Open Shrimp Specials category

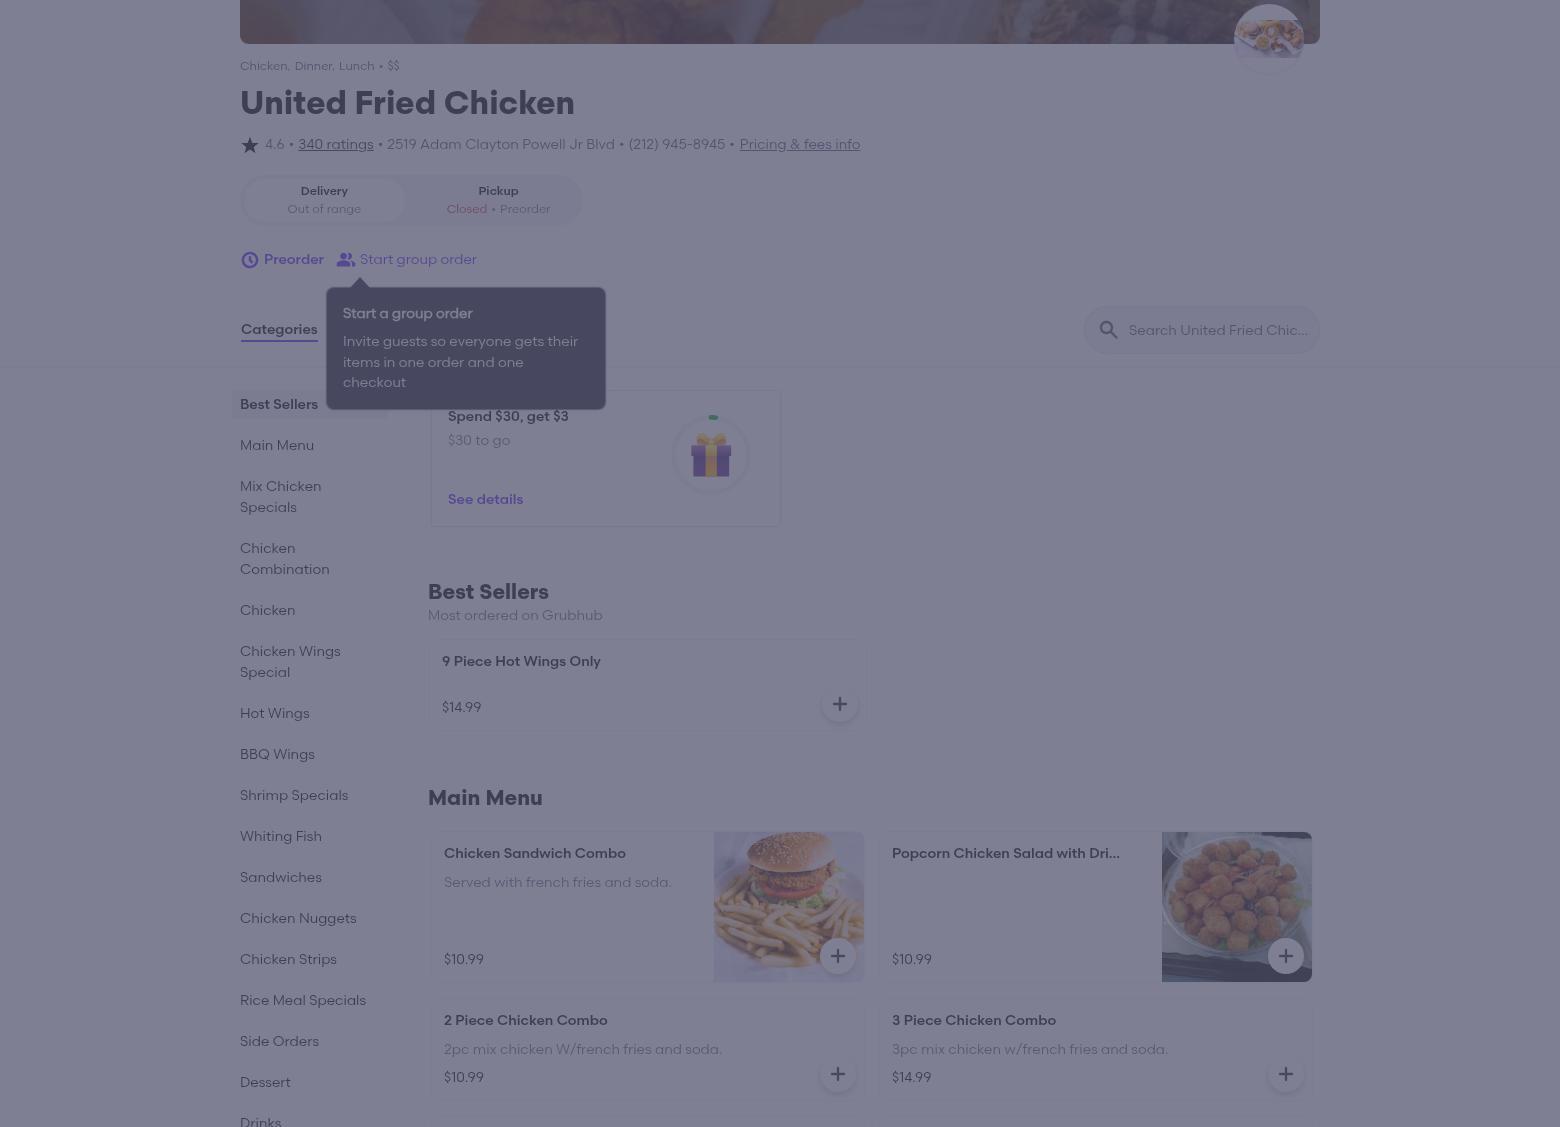(294, 795)
